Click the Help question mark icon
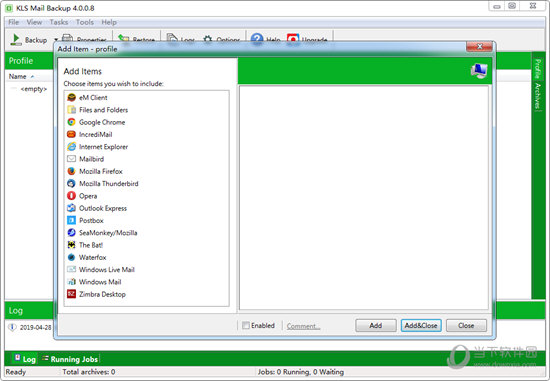 (257, 38)
